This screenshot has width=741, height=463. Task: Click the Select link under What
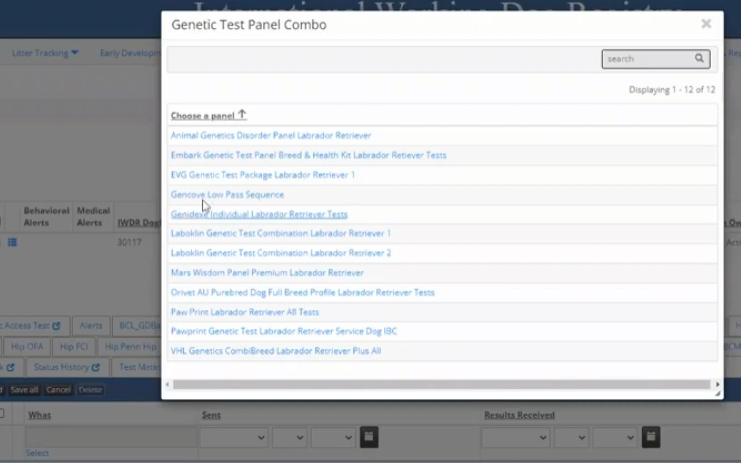tap(37, 453)
